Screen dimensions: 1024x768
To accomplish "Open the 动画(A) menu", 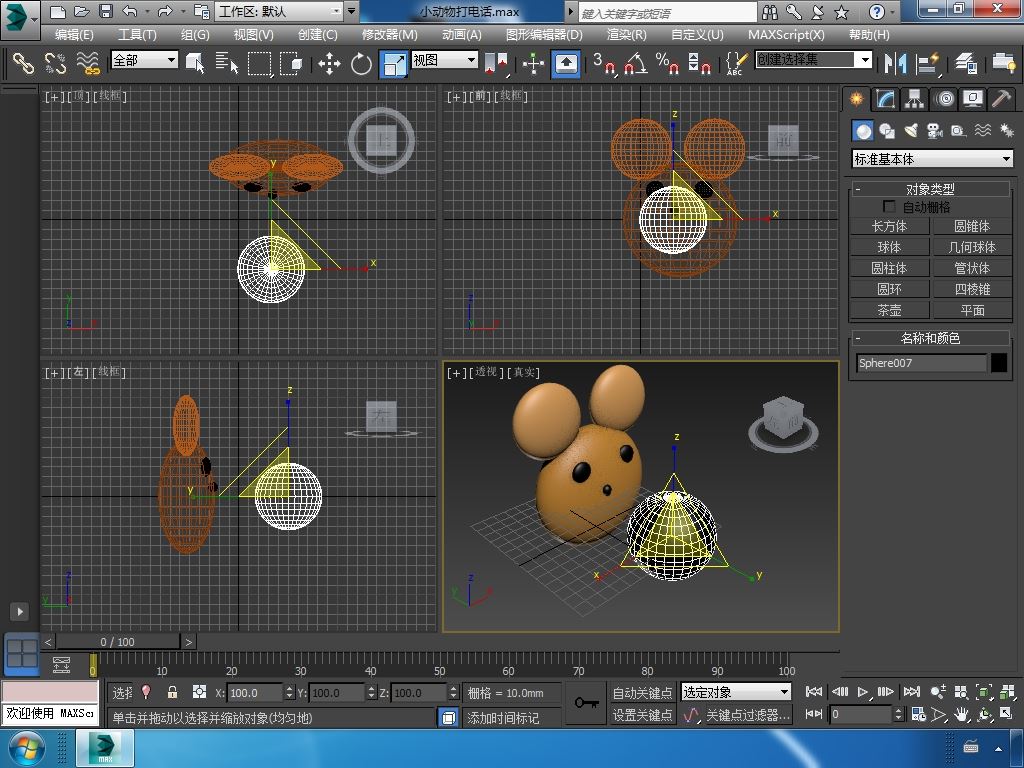I will click(x=462, y=35).
